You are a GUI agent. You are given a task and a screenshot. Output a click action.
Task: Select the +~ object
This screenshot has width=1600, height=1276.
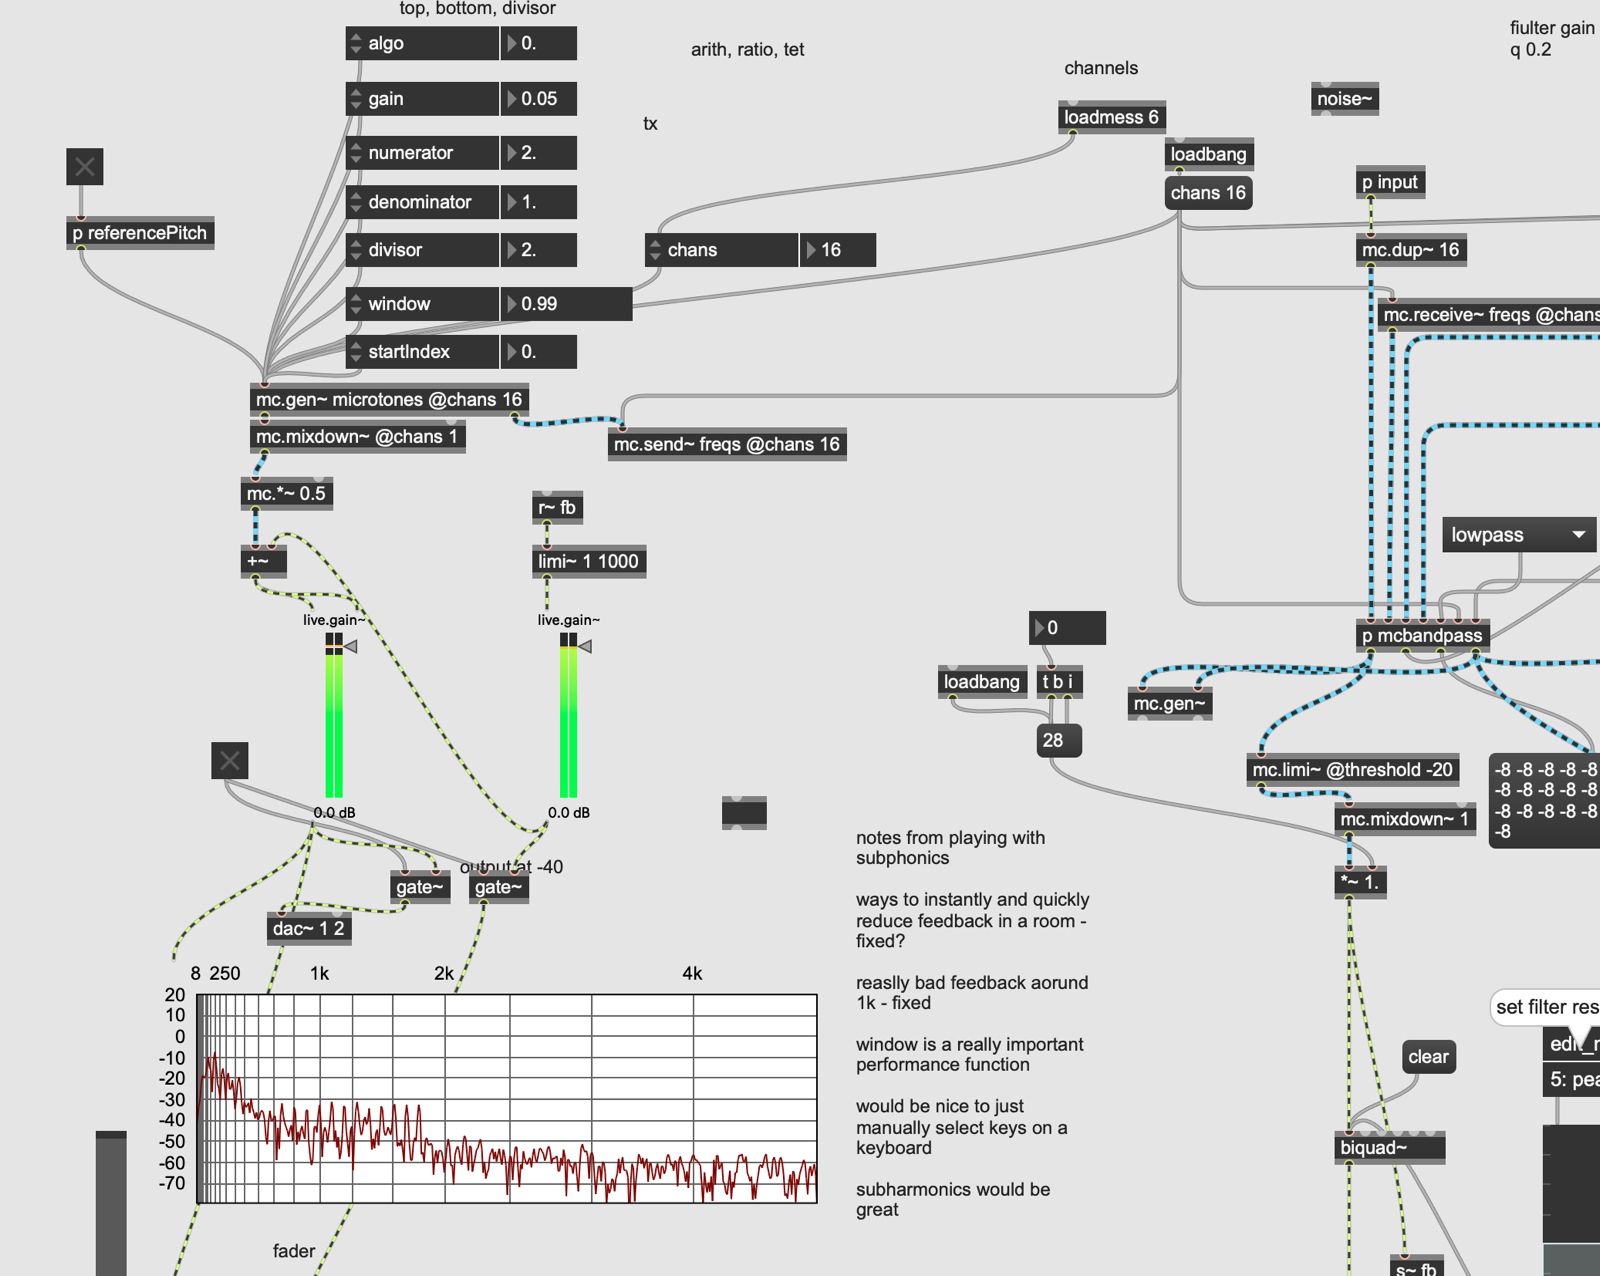[264, 562]
